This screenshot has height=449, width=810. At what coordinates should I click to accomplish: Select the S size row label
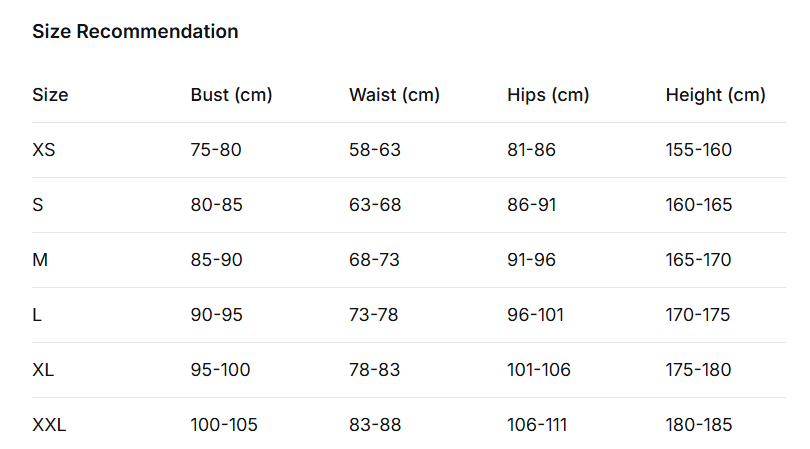tap(38, 205)
